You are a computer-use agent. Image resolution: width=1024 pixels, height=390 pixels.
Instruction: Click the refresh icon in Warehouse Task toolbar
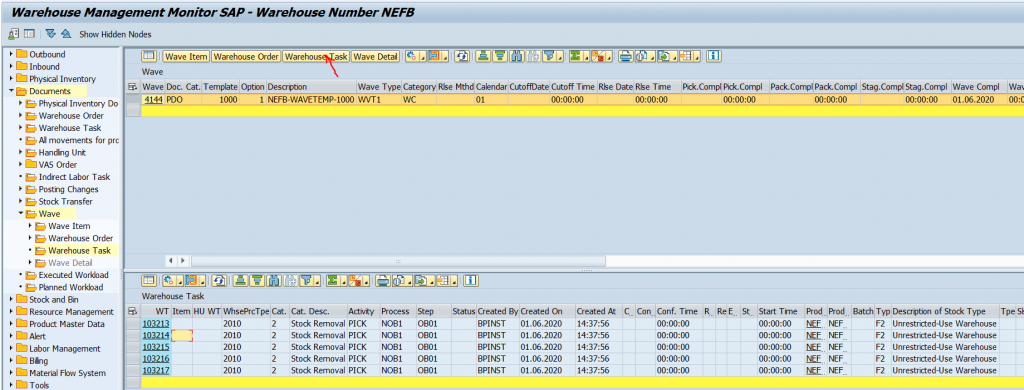tap(219, 280)
